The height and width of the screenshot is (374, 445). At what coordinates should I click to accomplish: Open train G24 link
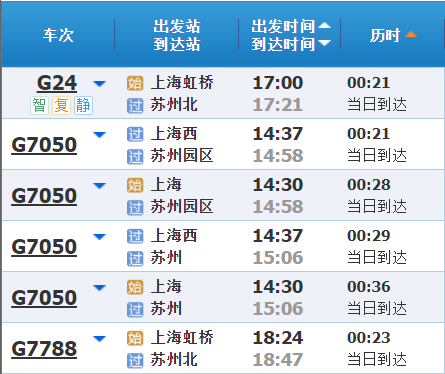57,83
